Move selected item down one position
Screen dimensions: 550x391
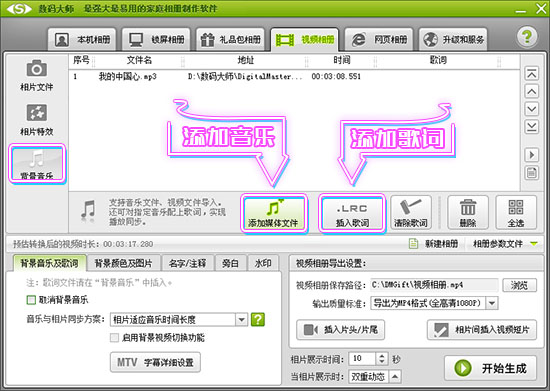tap(532, 109)
